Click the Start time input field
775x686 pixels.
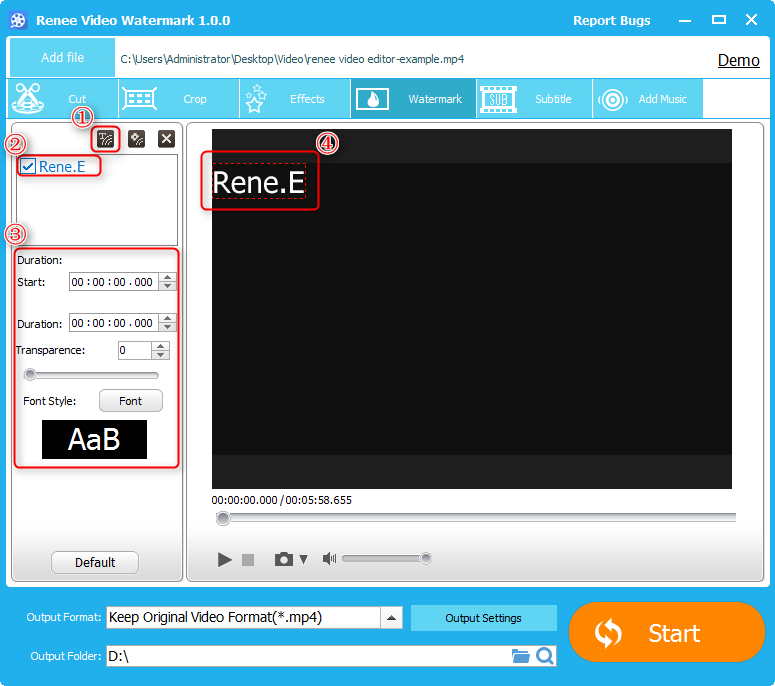point(115,282)
